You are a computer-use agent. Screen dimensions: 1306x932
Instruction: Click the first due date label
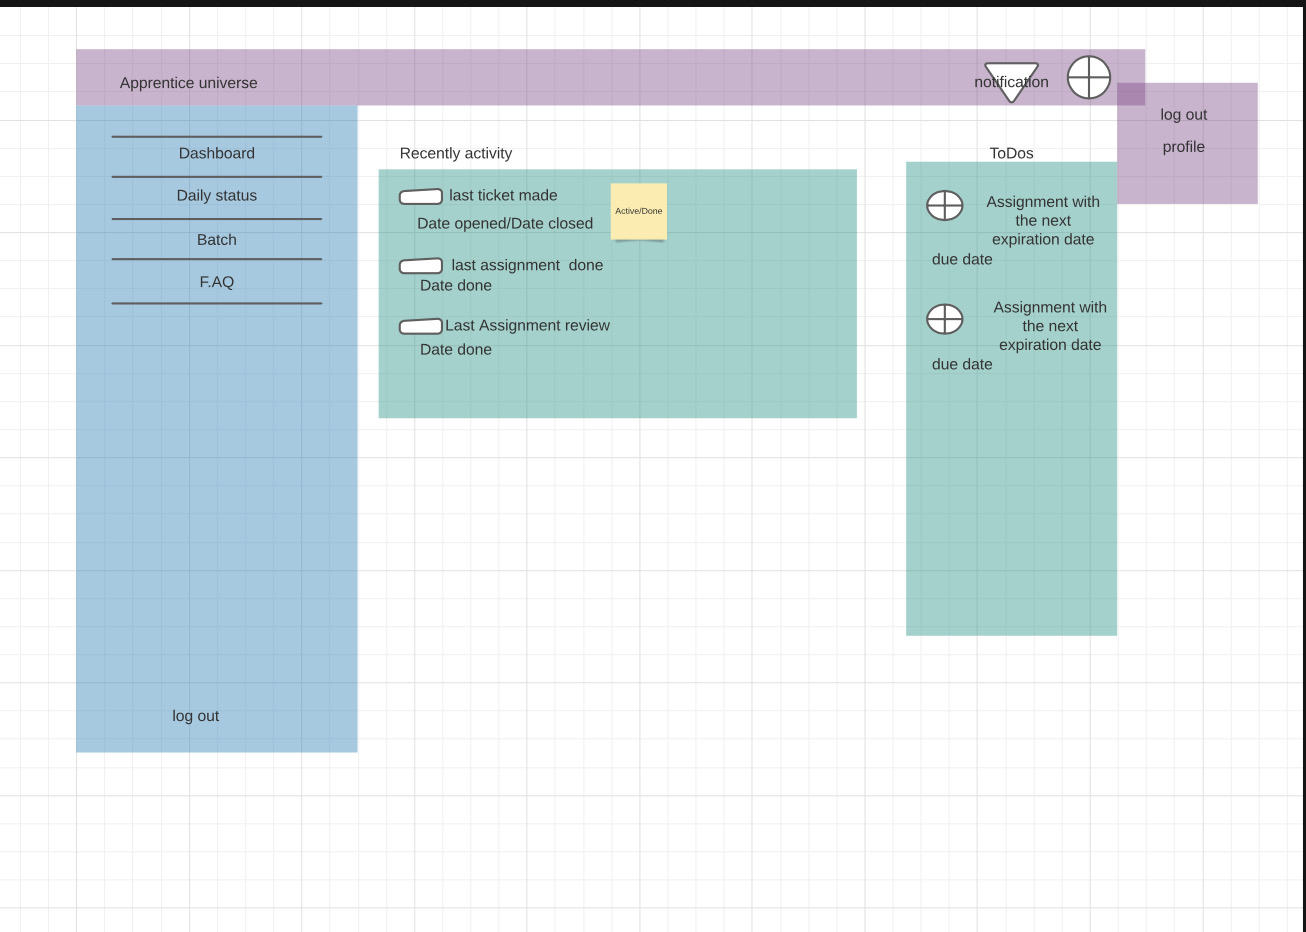(x=962, y=259)
